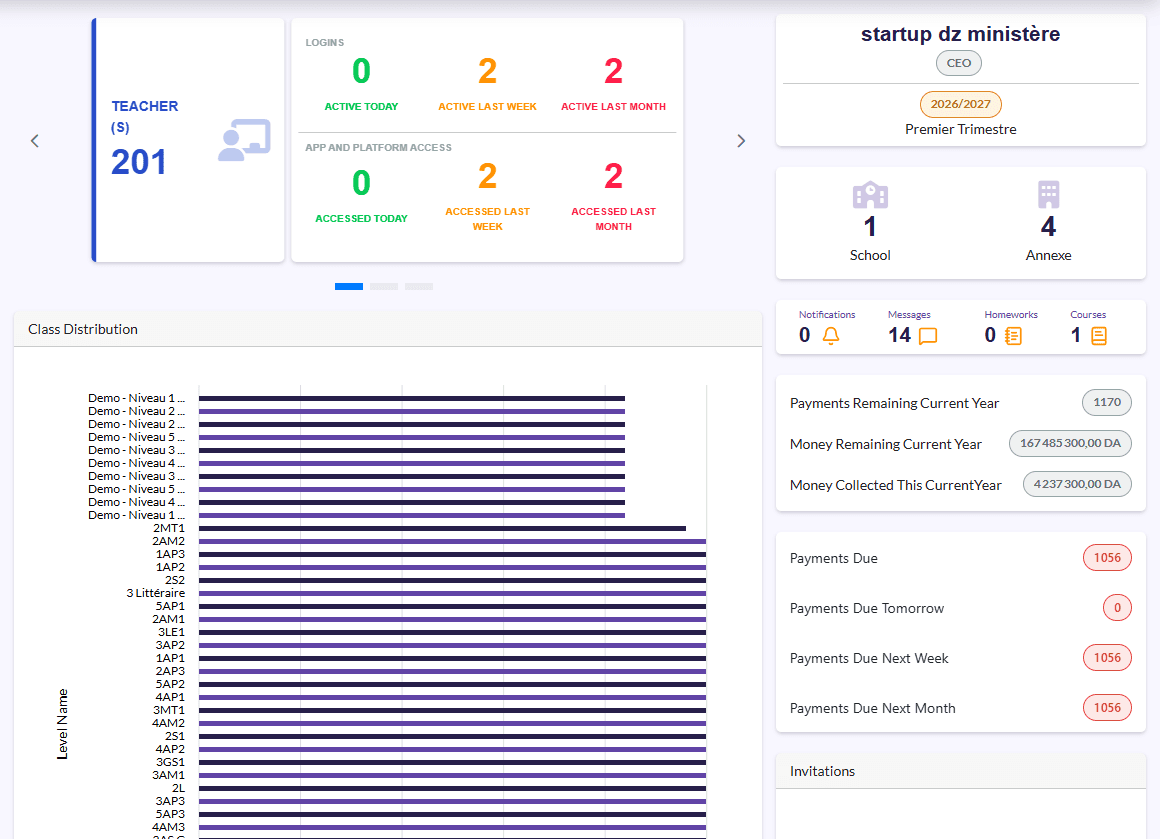This screenshot has height=839, width=1160.
Task: Click startup dz ministère title
Action: tap(960, 34)
